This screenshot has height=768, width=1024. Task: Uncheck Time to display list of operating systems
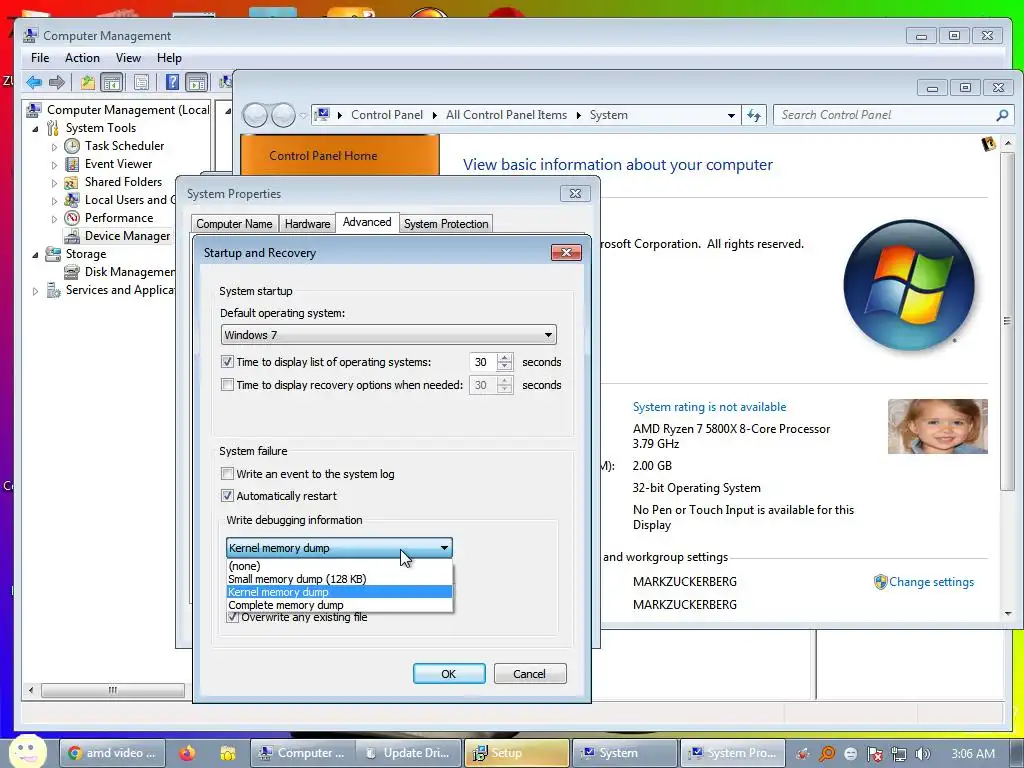227,362
